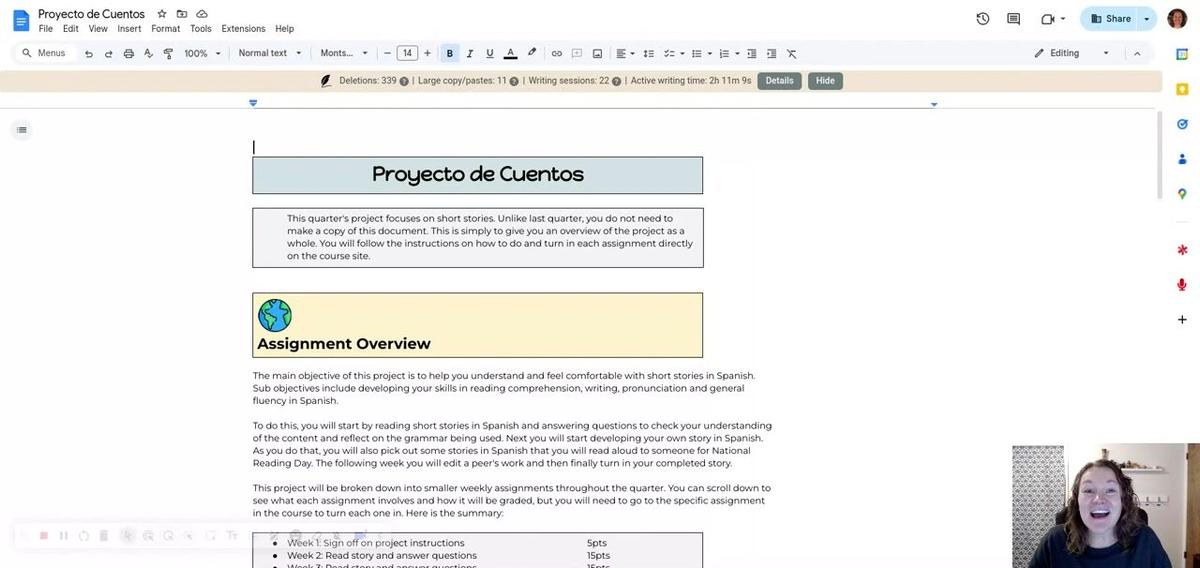Open the Google Docs home icon

20,20
